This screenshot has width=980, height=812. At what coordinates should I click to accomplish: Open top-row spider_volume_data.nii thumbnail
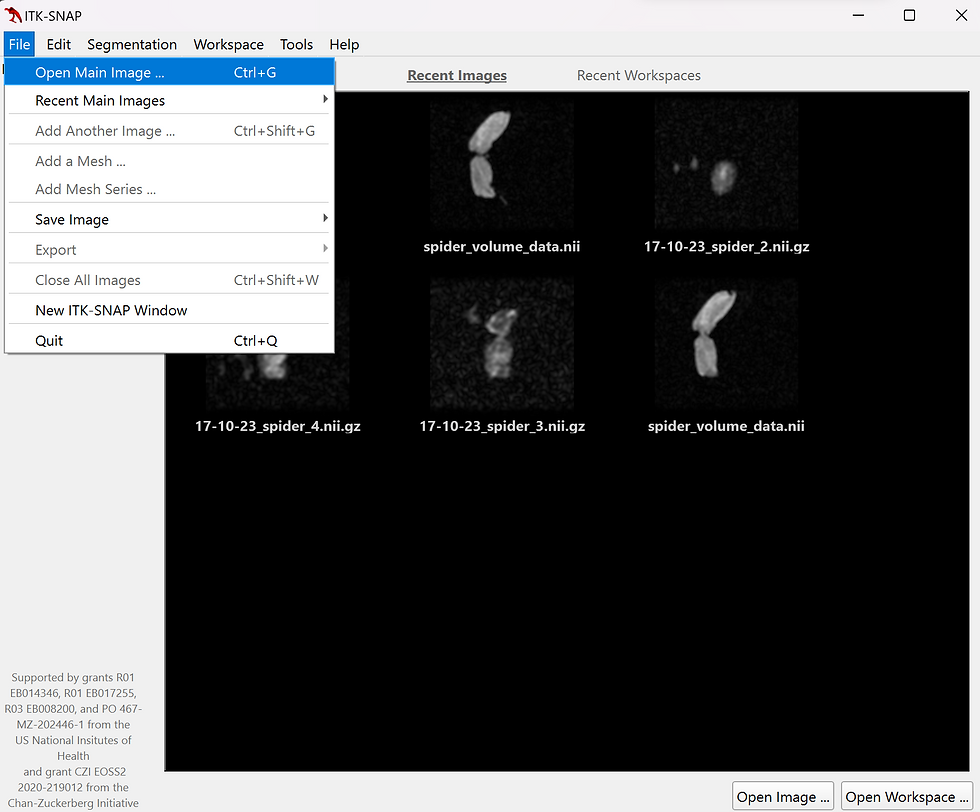click(x=502, y=165)
